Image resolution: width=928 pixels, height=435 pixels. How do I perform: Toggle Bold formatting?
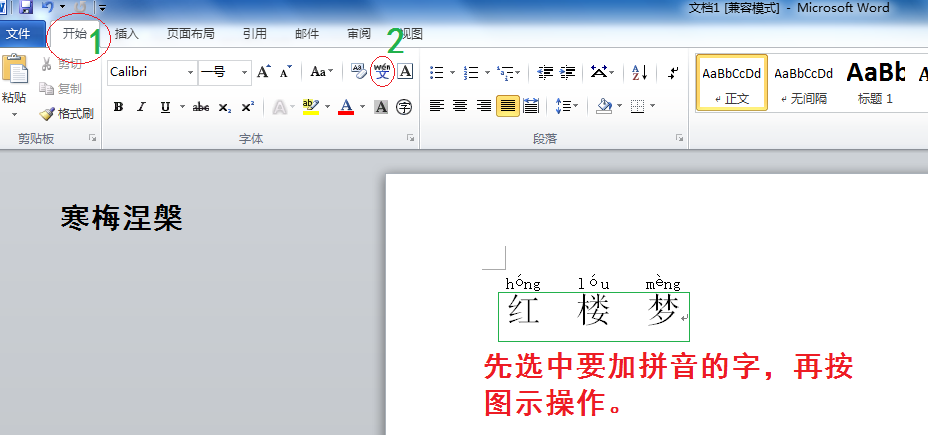(118, 107)
